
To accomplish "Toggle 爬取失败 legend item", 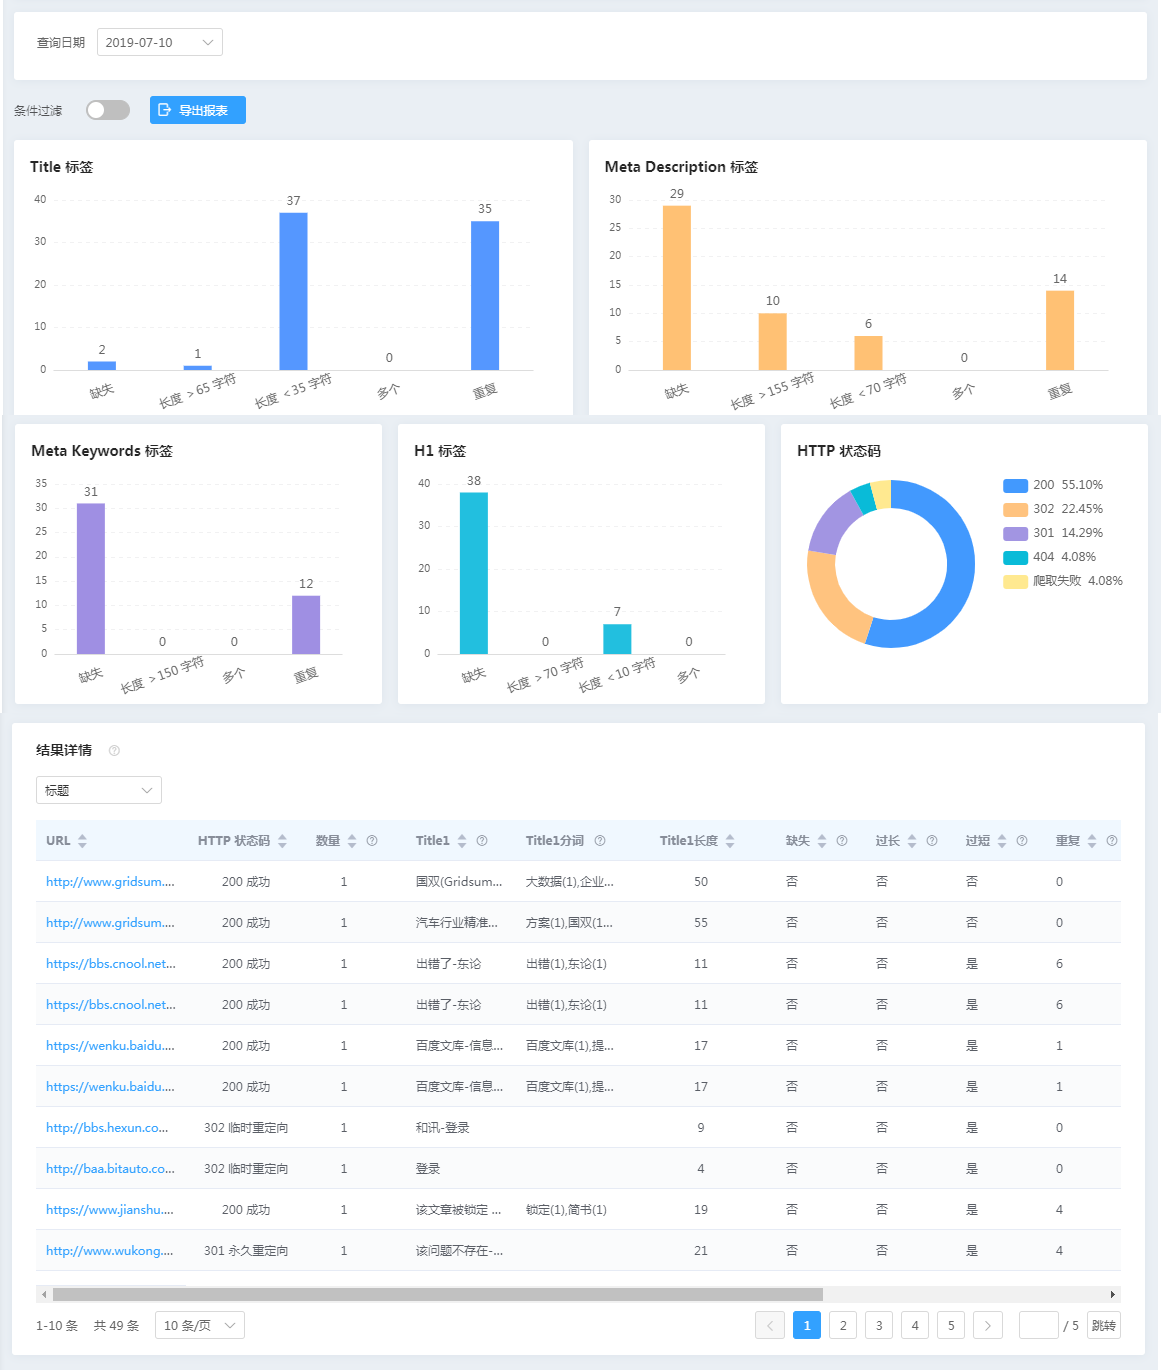I will coord(1063,581).
